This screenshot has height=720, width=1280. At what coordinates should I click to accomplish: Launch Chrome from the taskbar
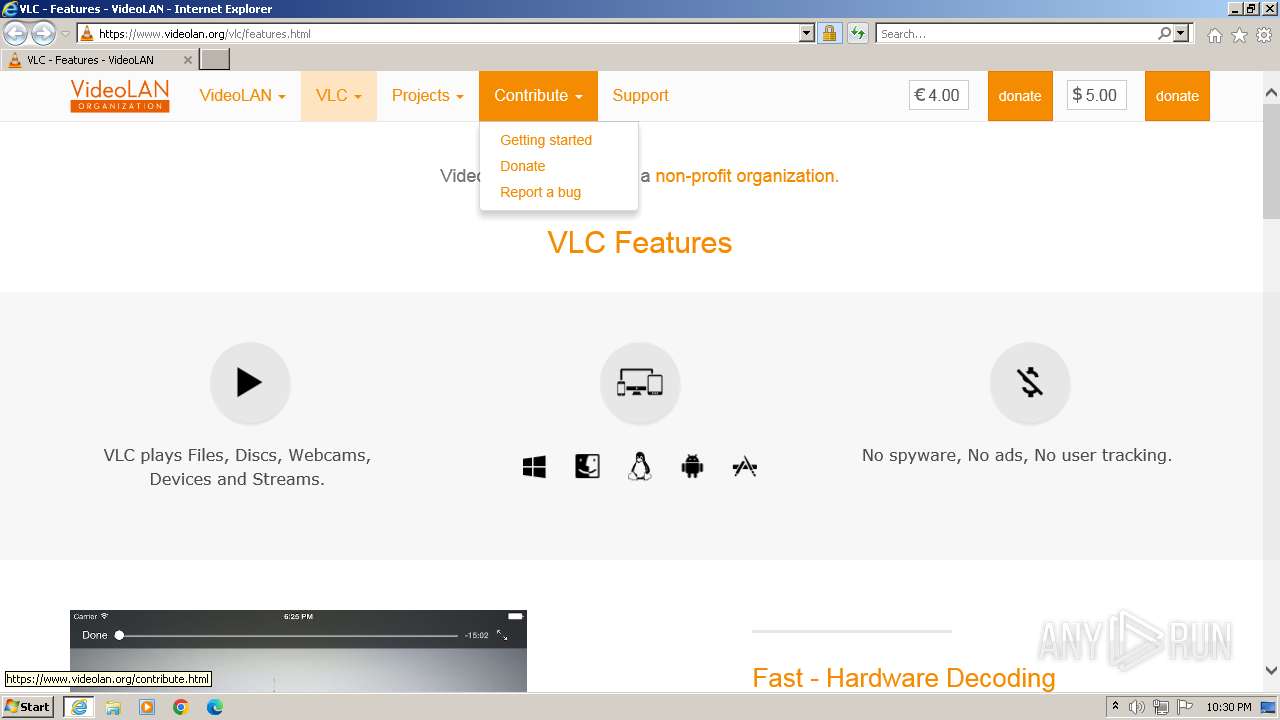pyautogui.click(x=181, y=707)
